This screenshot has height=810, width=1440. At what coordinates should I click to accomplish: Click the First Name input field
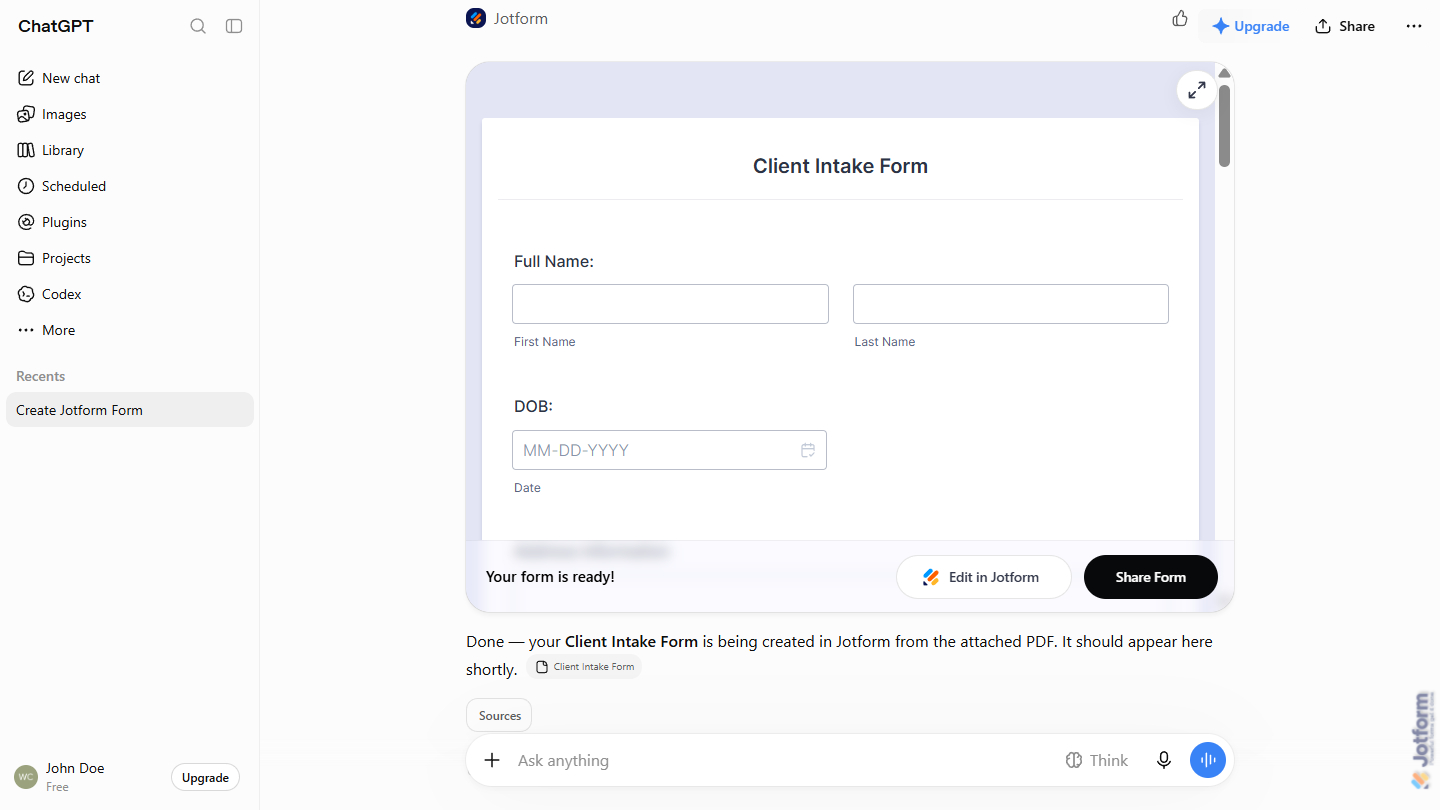670,304
